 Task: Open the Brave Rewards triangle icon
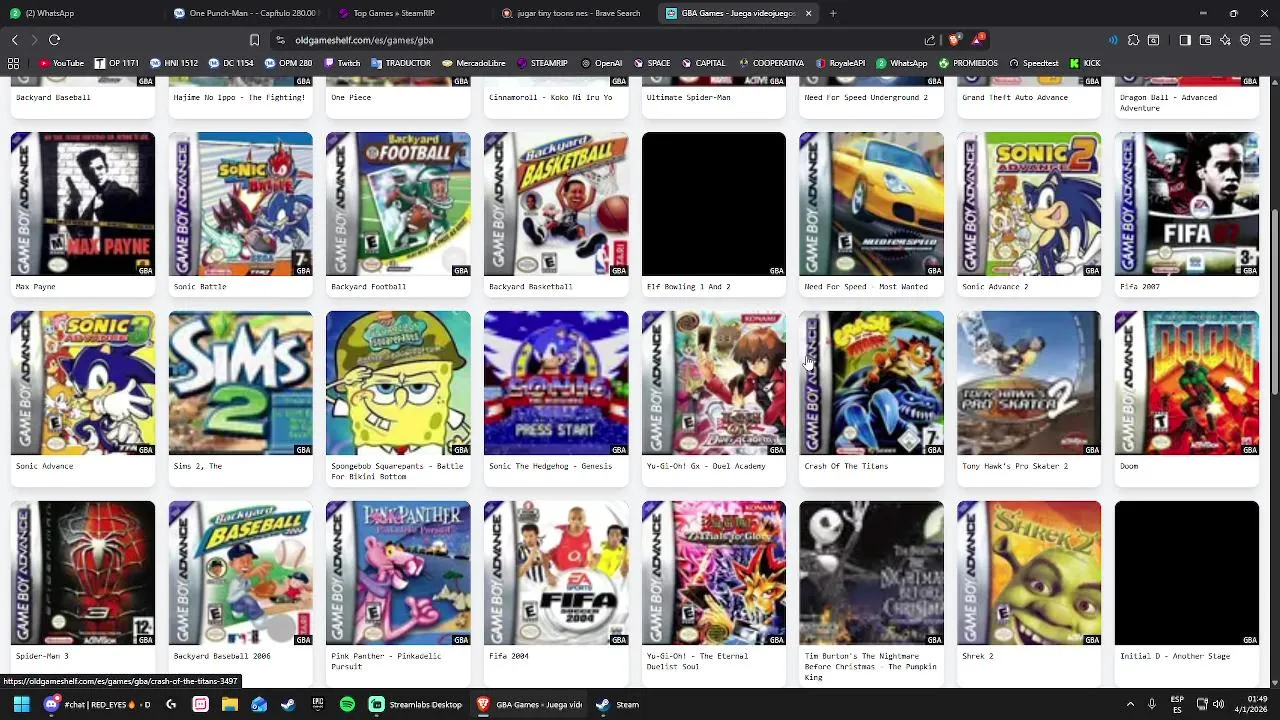coord(978,40)
